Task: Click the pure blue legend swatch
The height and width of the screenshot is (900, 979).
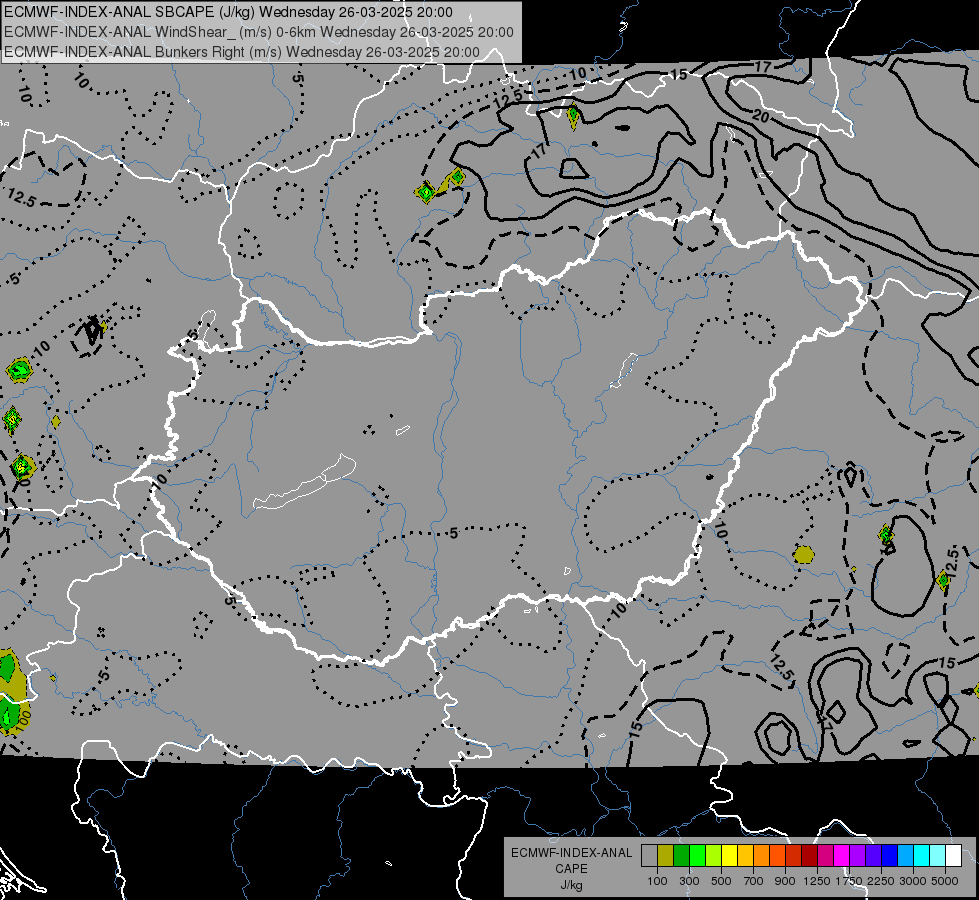Action: 890,855
